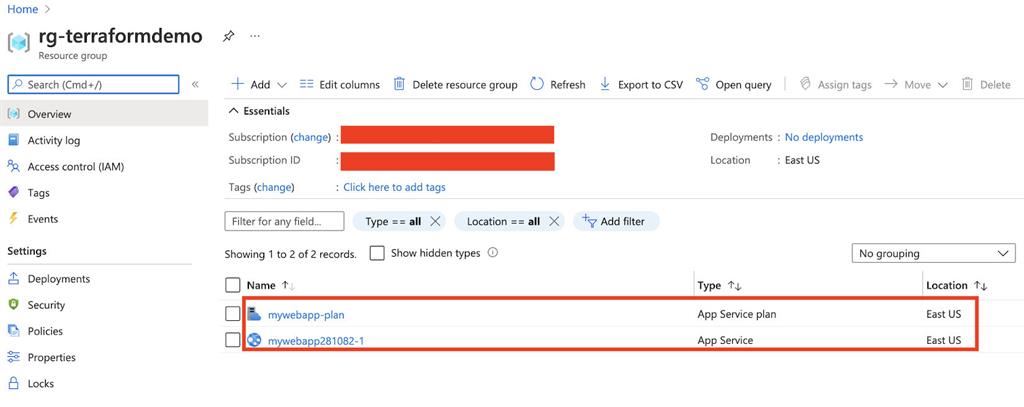Viewport: 1024px width, 407px height.
Task: Click the App Service globe icon for mywebapp281082-1
Action: click(254, 340)
